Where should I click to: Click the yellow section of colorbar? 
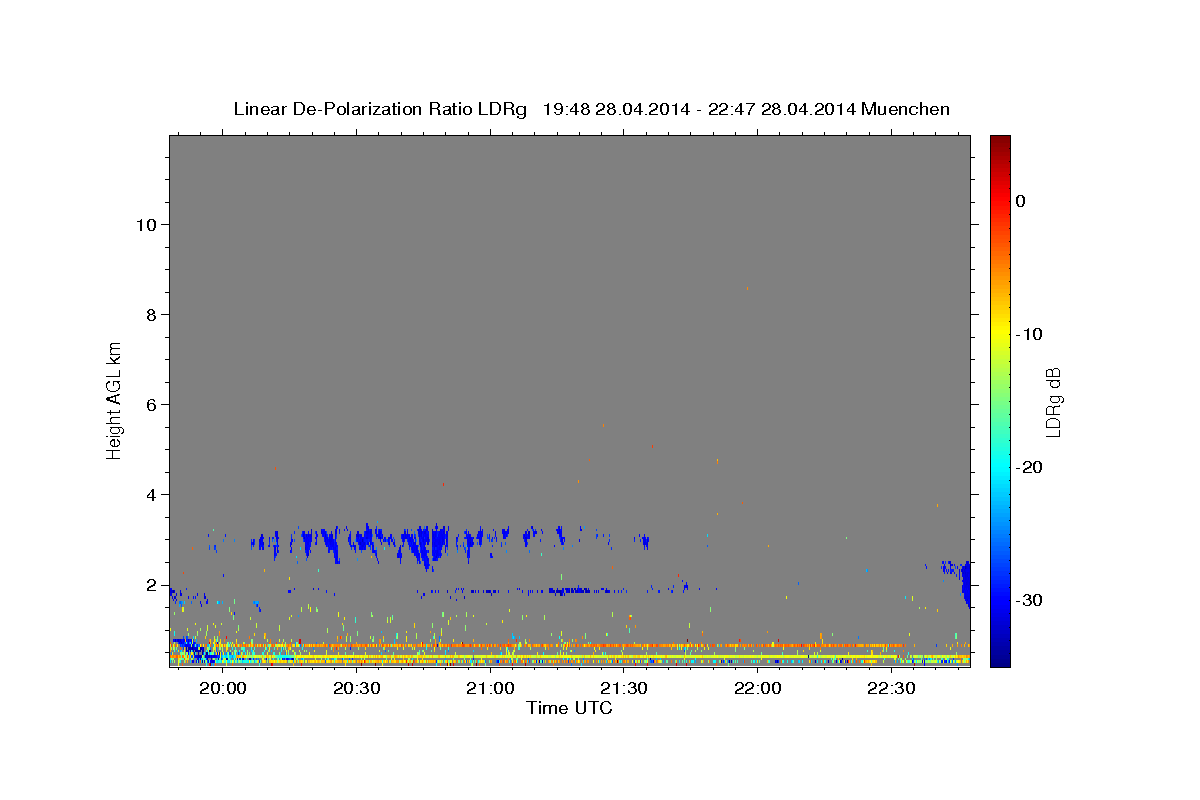(x=1000, y=334)
